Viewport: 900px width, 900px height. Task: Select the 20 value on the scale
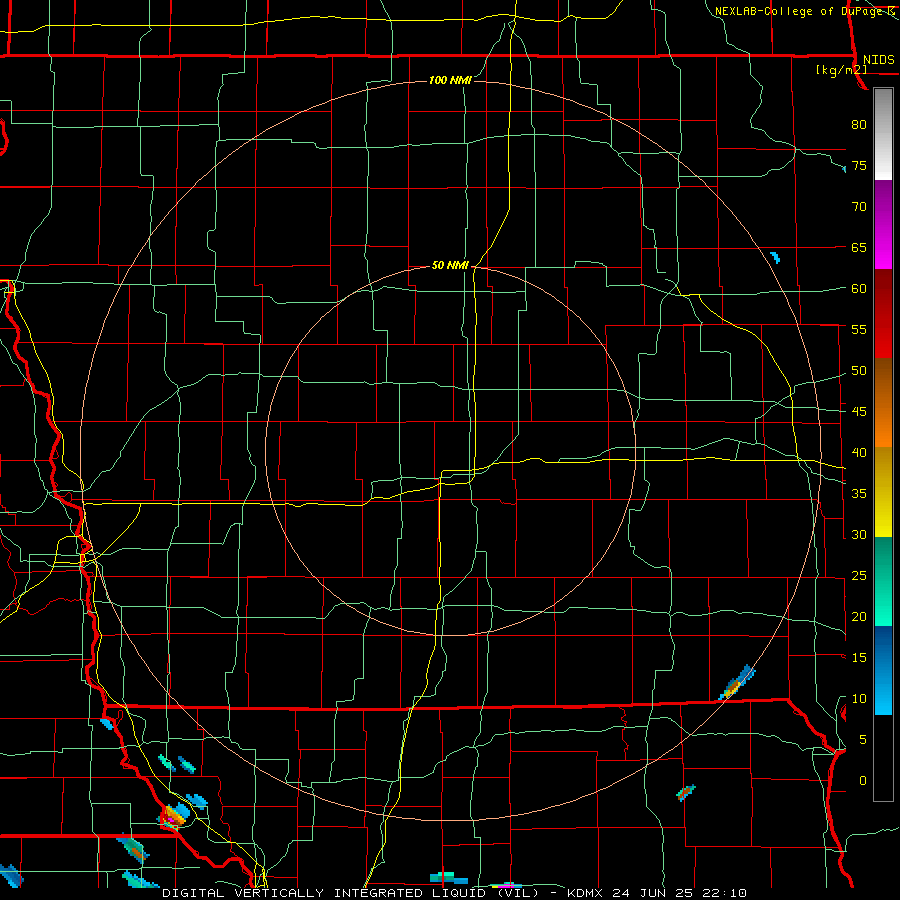pyautogui.click(x=859, y=616)
